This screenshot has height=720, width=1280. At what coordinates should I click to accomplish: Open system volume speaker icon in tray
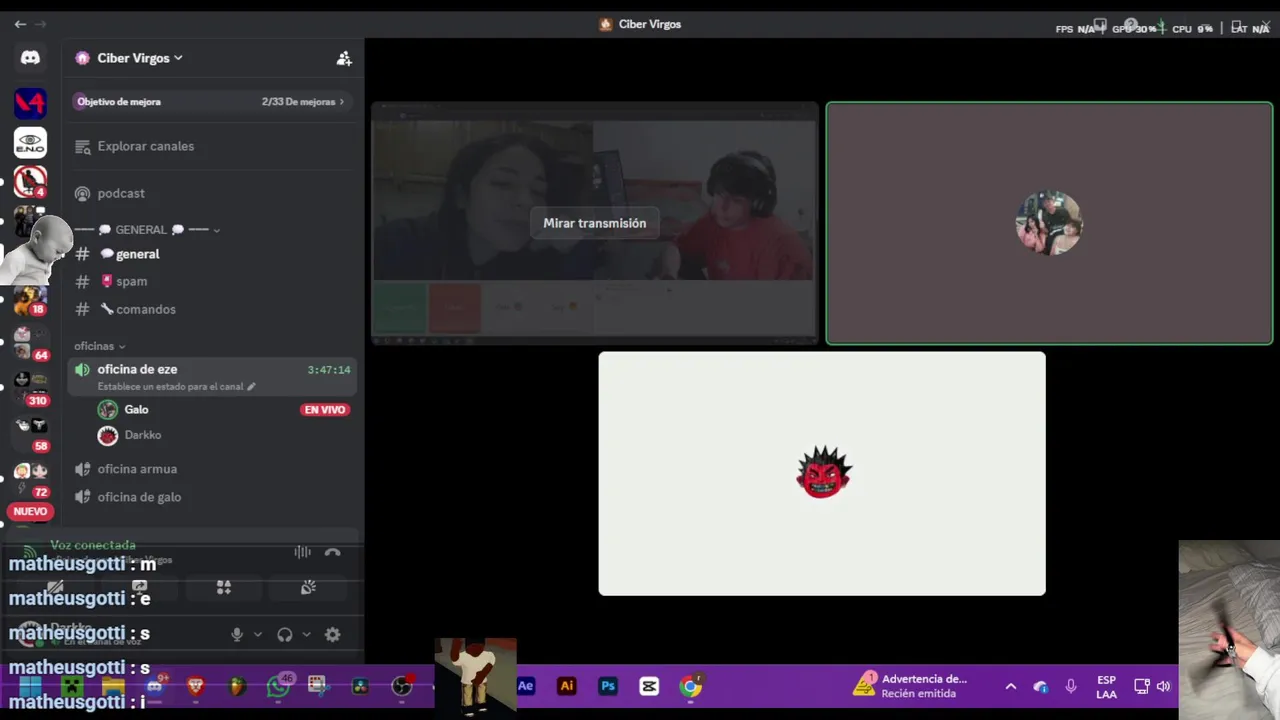[1163, 686]
